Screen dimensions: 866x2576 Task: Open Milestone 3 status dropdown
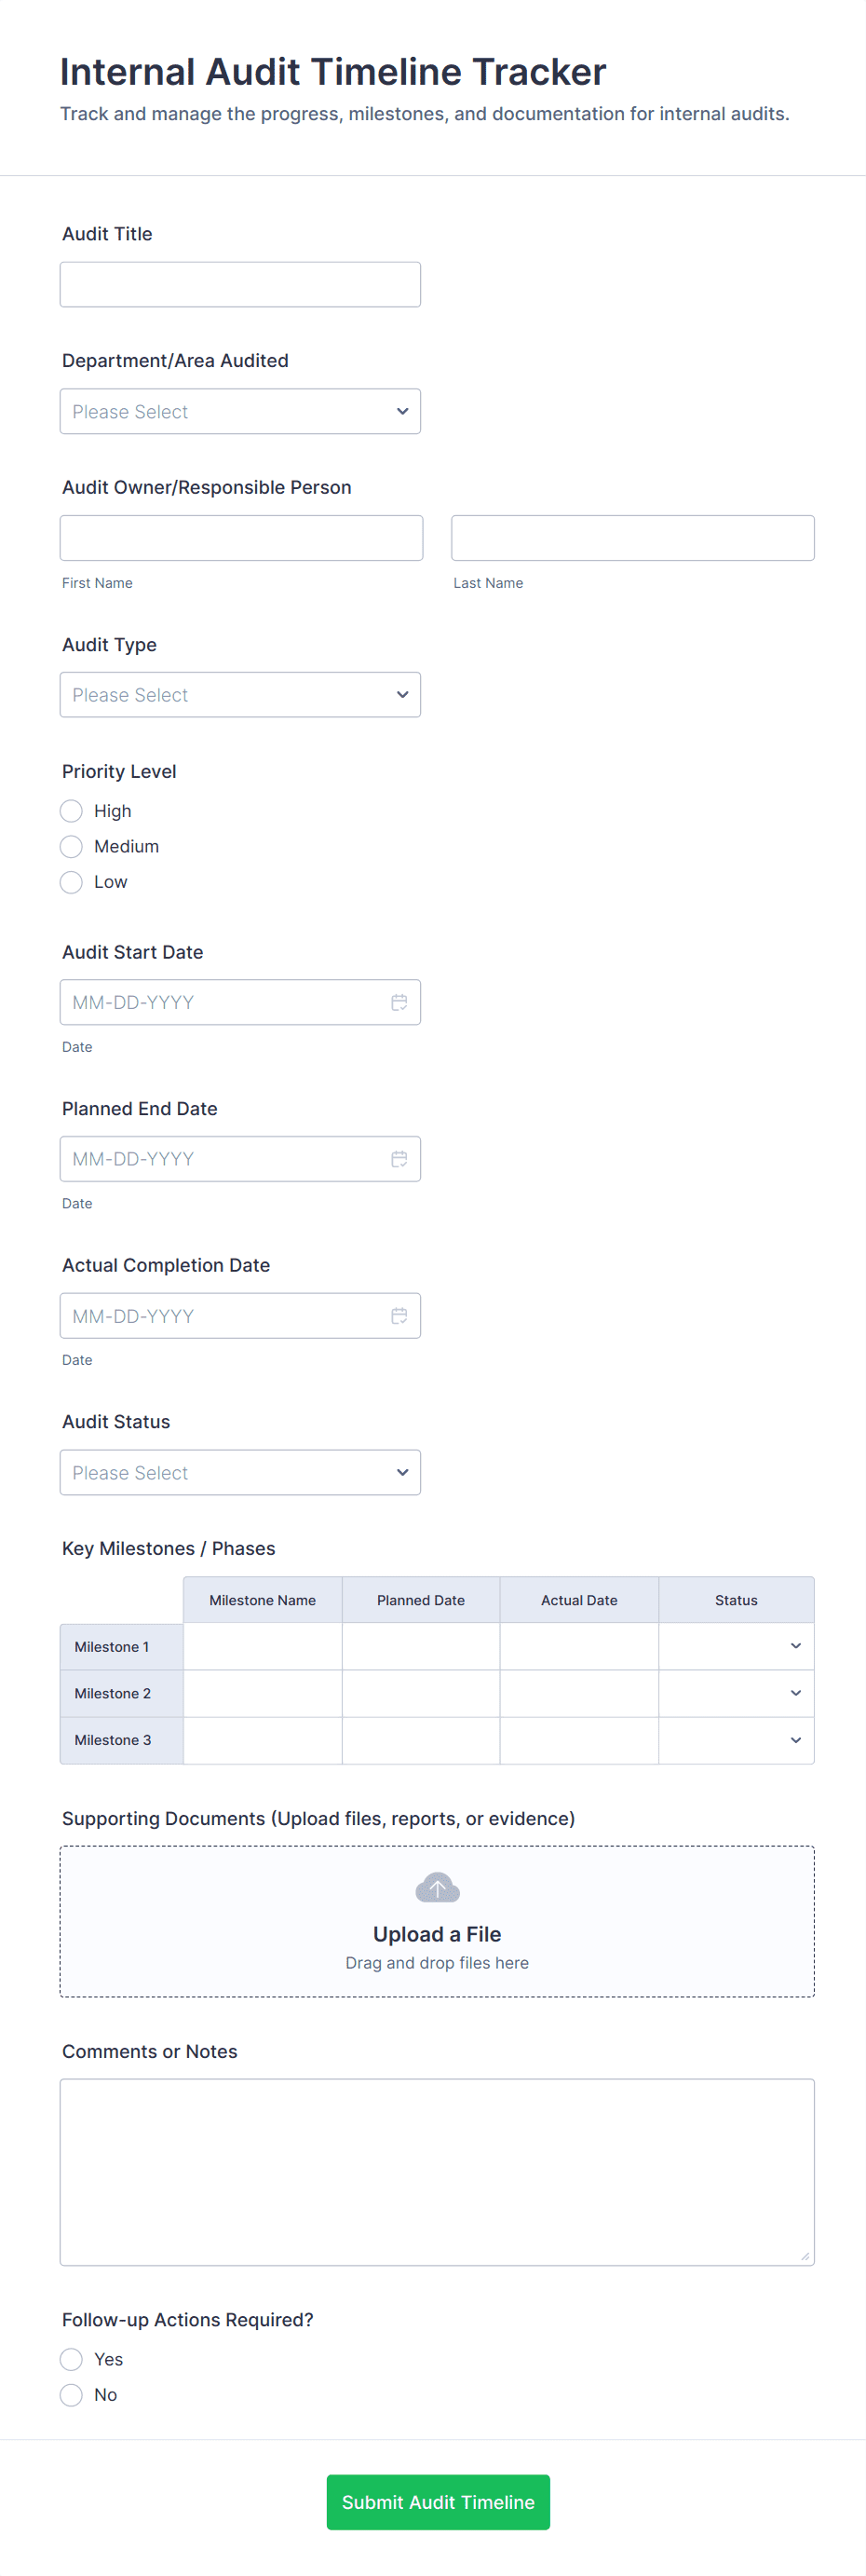(736, 1740)
